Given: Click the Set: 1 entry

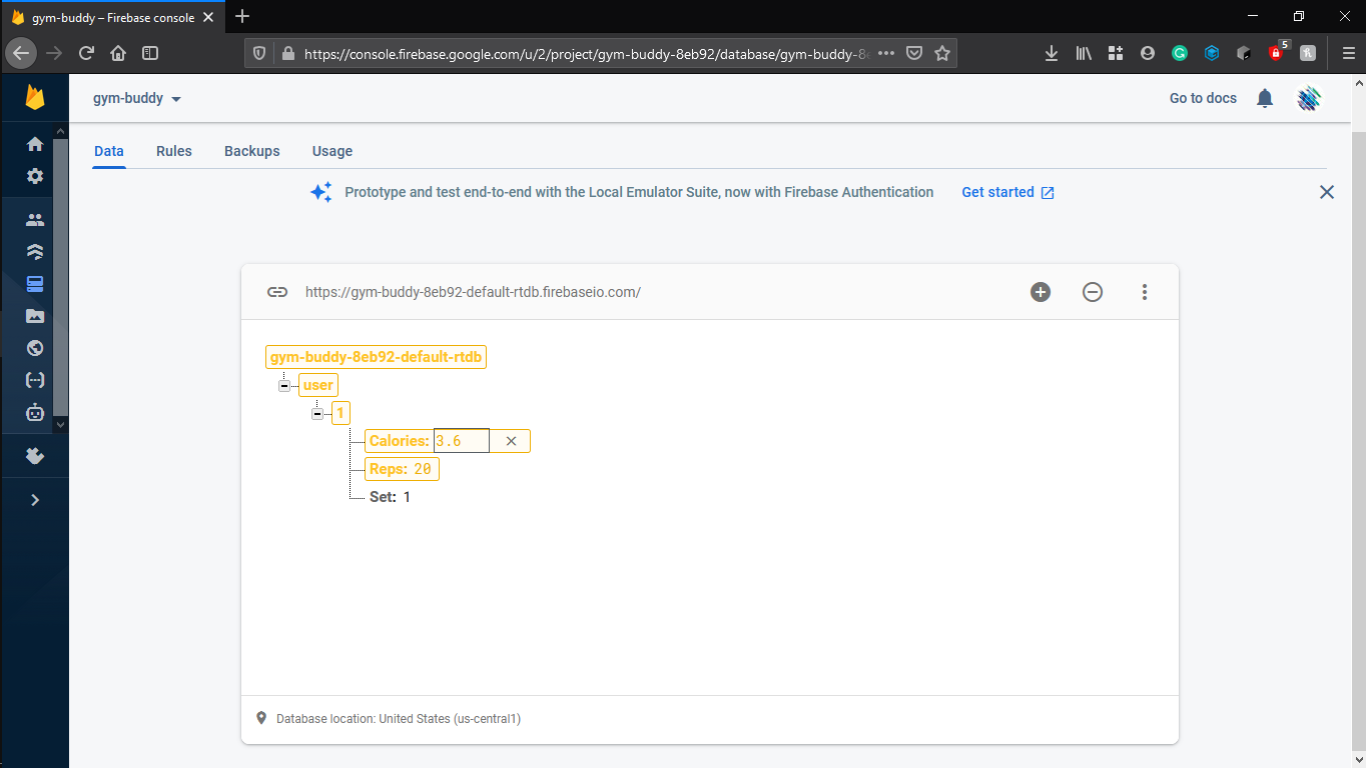Looking at the screenshot, I should coord(390,497).
